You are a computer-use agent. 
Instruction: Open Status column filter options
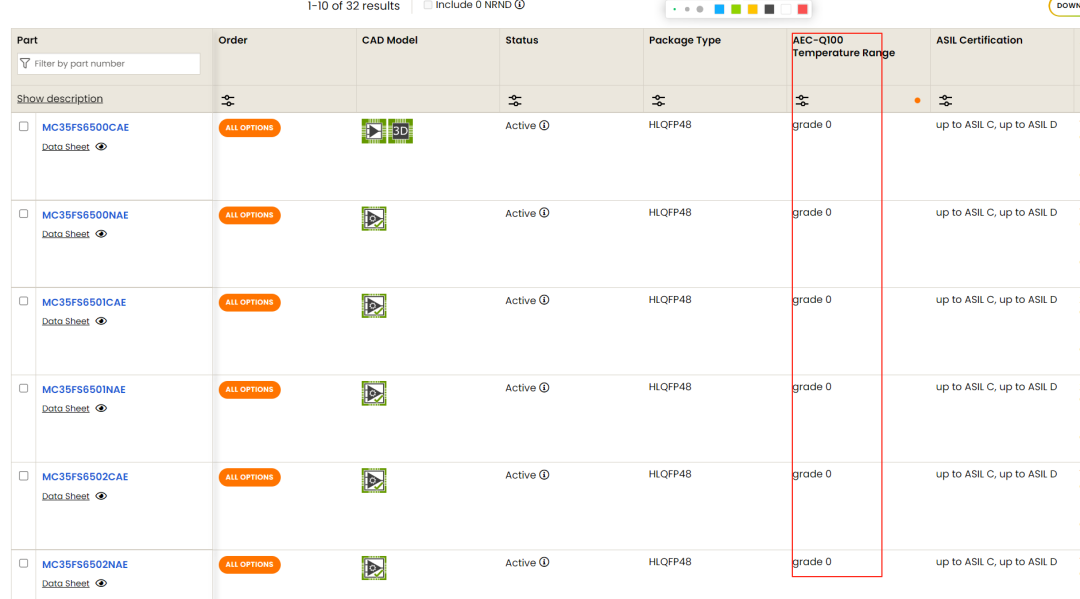(x=515, y=101)
